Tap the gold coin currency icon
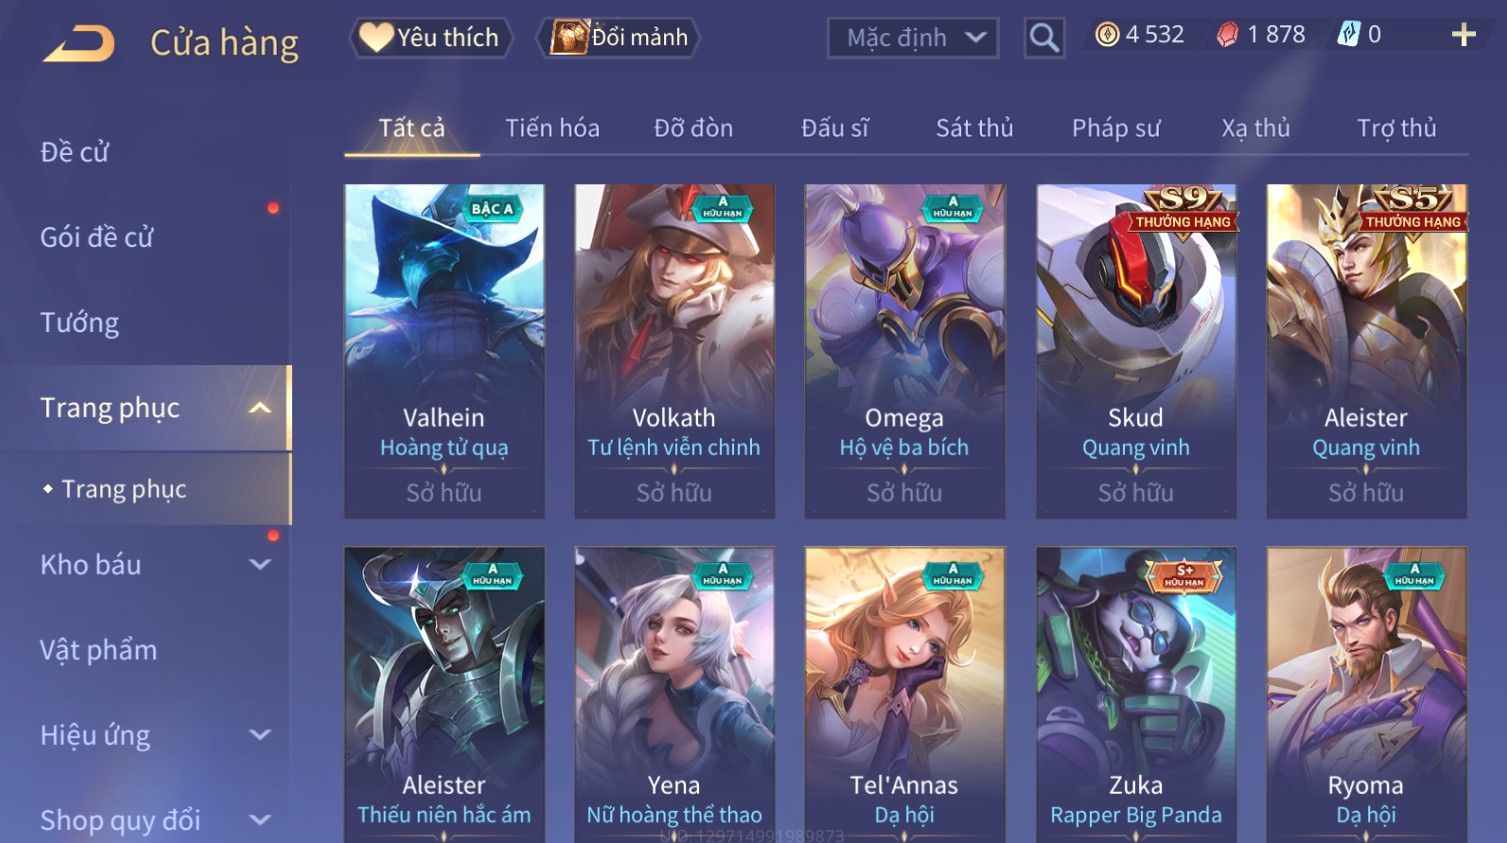1507x843 pixels. click(1106, 35)
